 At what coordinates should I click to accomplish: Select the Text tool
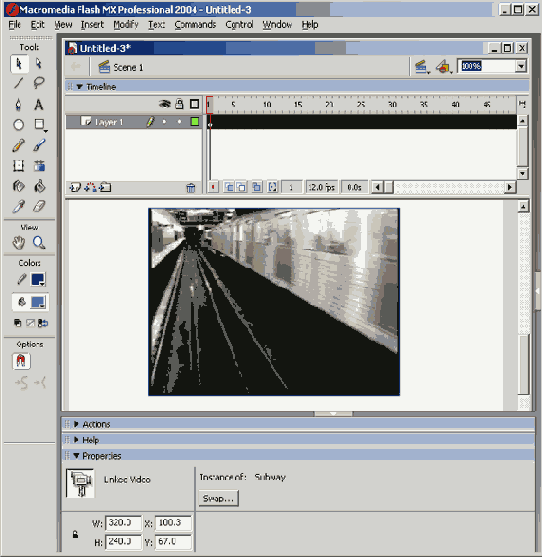click(39, 104)
